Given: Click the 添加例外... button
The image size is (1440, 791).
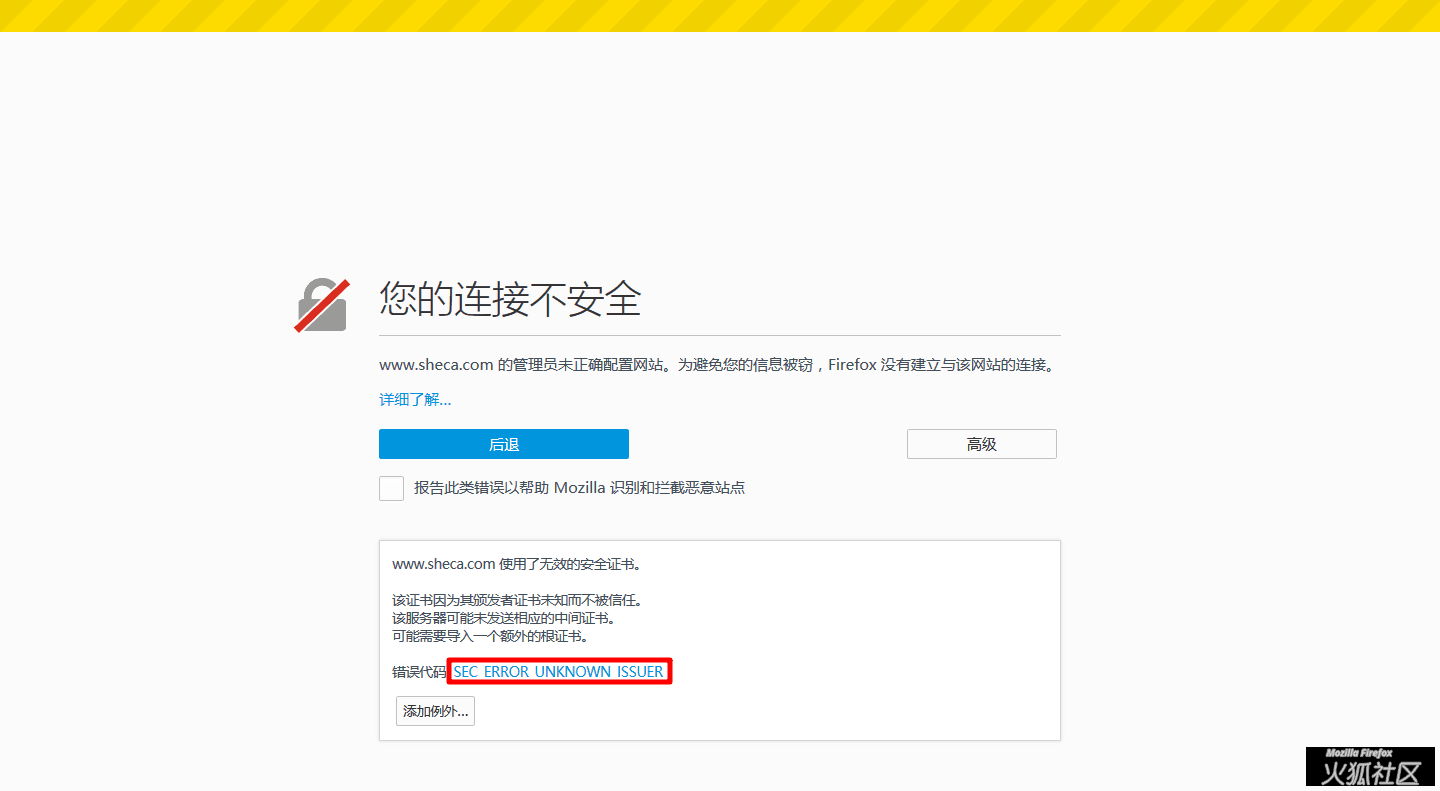Looking at the screenshot, I should click(435, 711).
